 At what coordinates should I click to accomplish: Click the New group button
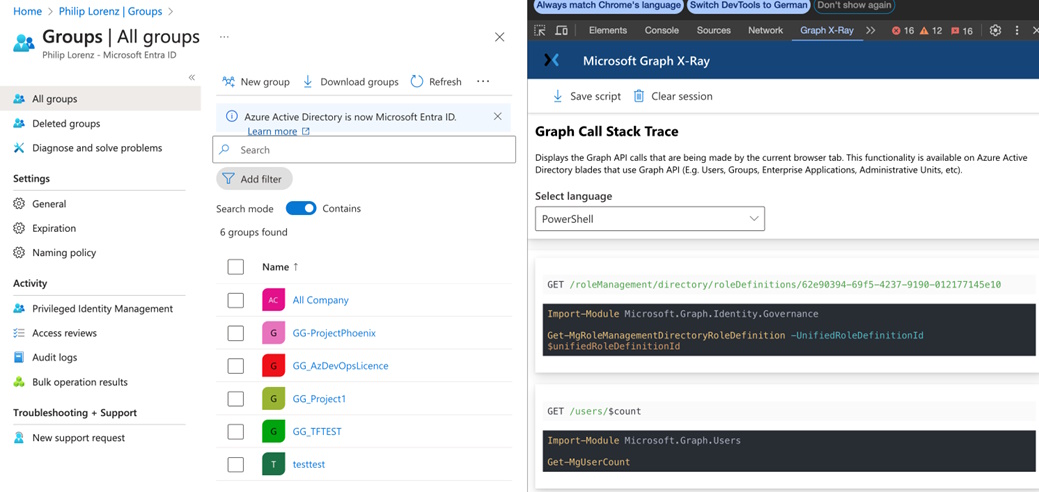(256, 82)
